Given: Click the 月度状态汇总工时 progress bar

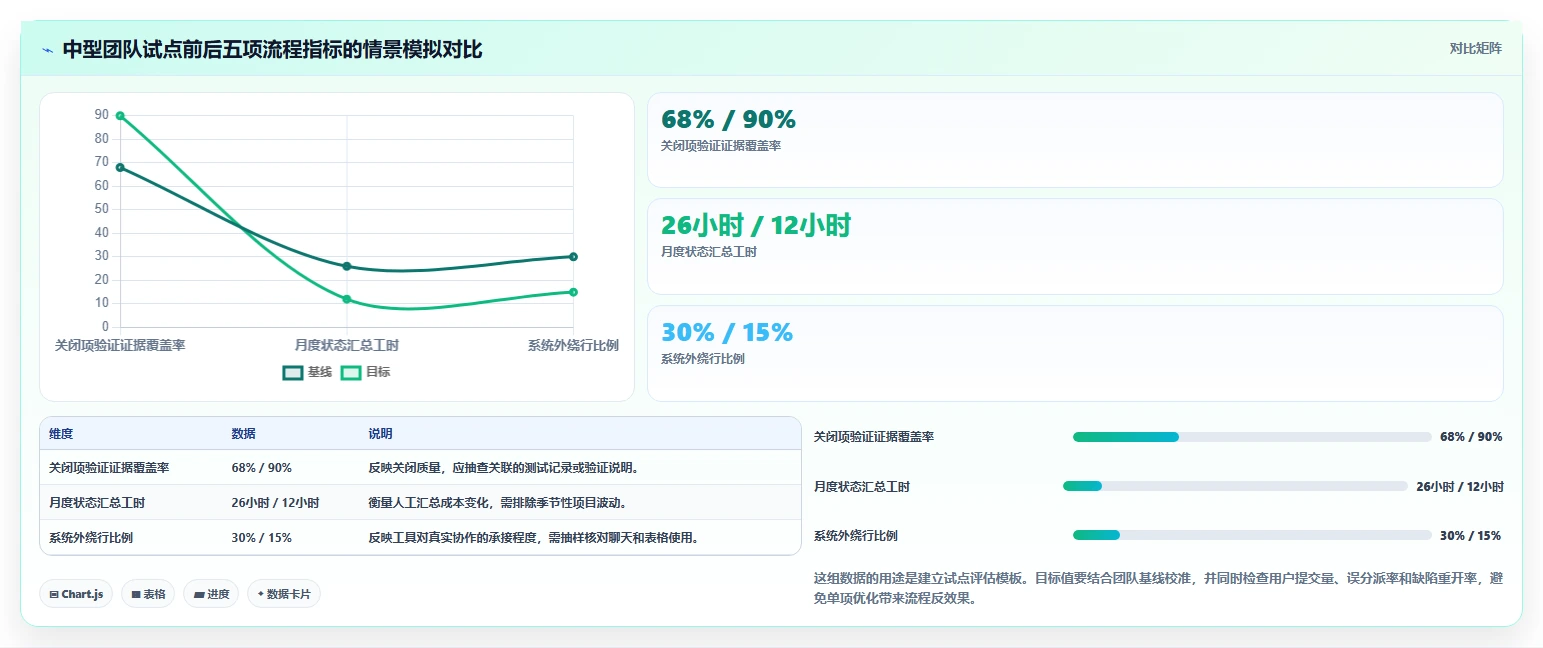Looking at the screenshot, I should click(1235, 486).
